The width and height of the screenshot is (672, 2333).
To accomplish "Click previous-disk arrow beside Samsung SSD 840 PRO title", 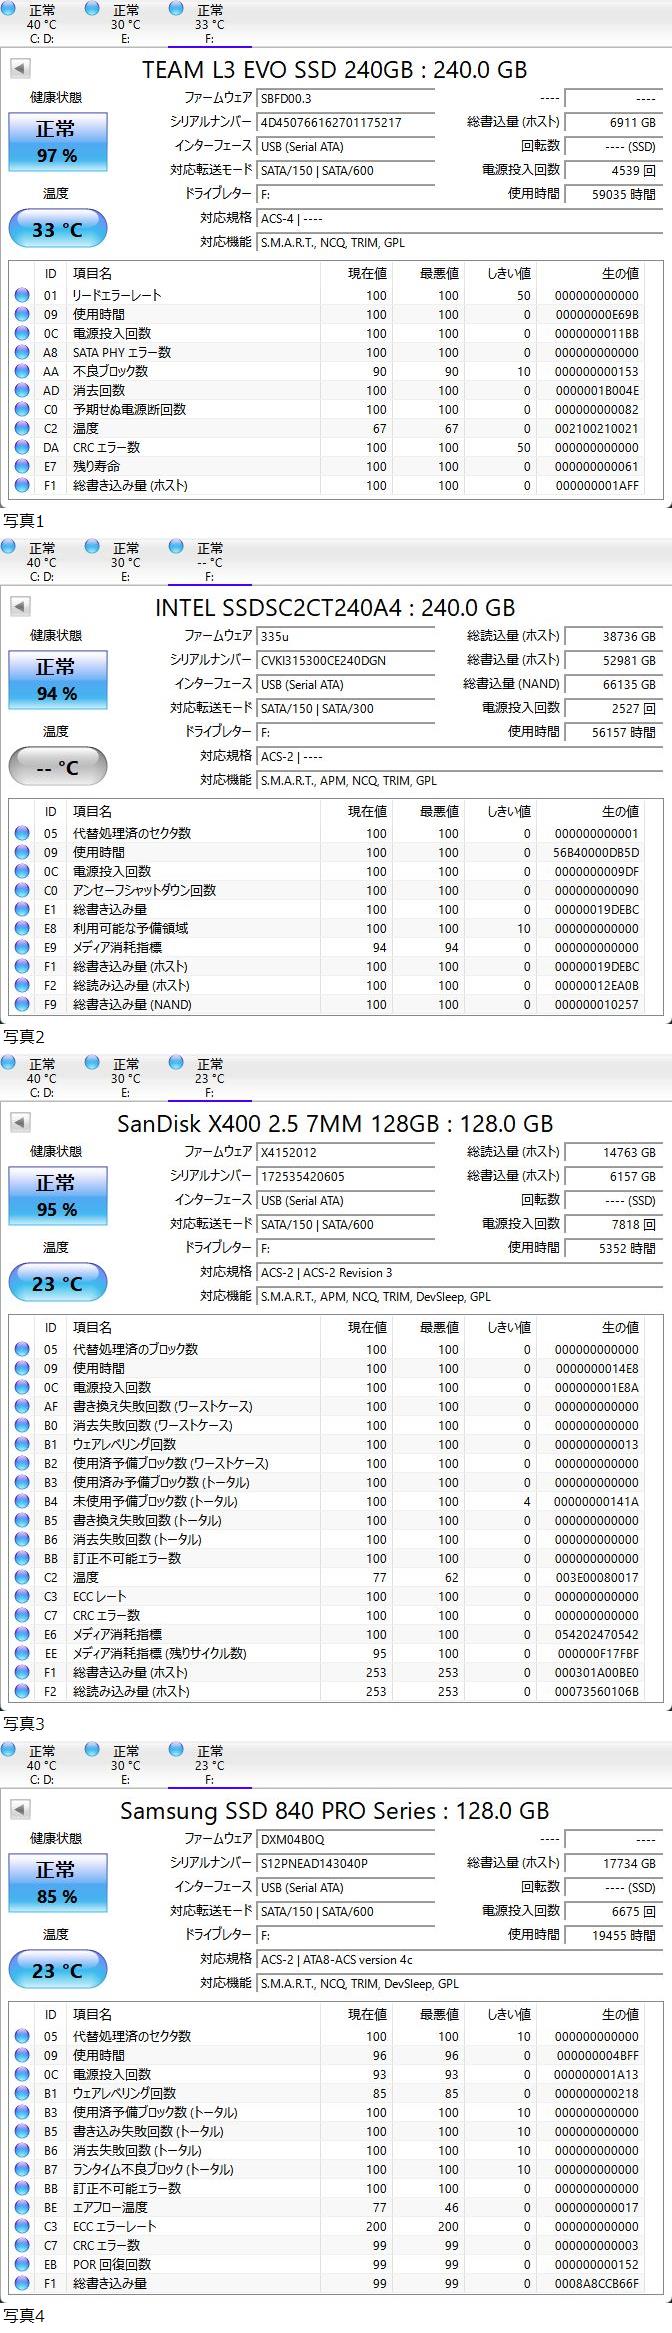I will (x=20, y=1810).
